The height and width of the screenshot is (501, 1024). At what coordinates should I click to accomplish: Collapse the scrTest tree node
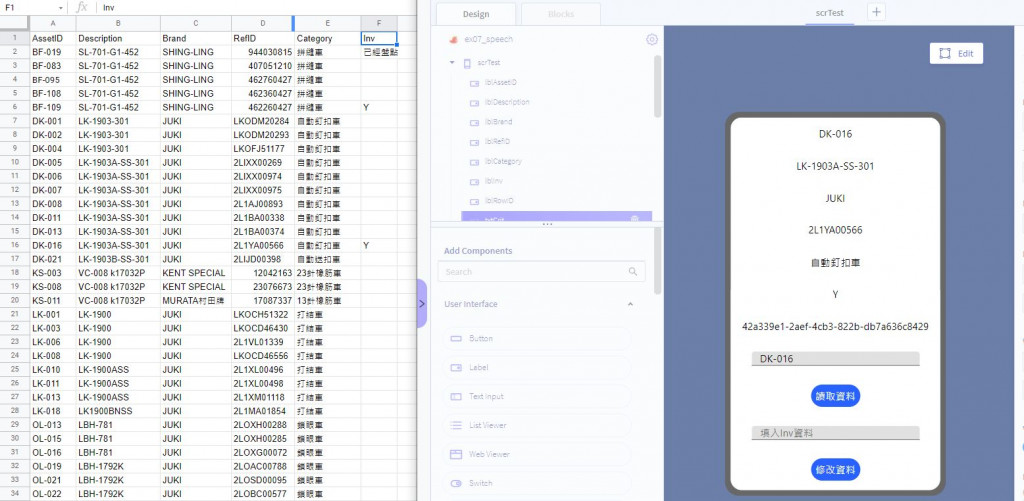click(x=451, y=63)
